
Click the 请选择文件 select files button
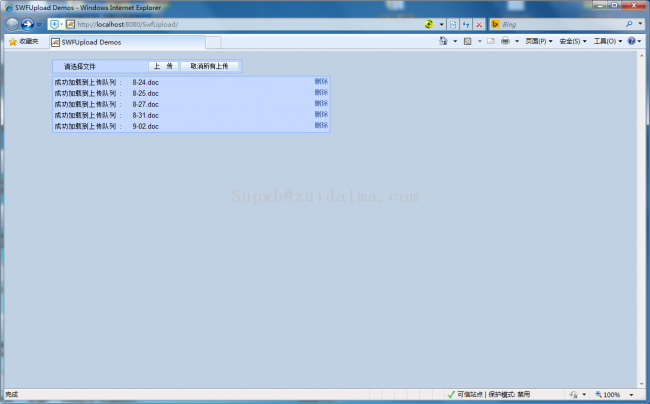click(80, 66)
